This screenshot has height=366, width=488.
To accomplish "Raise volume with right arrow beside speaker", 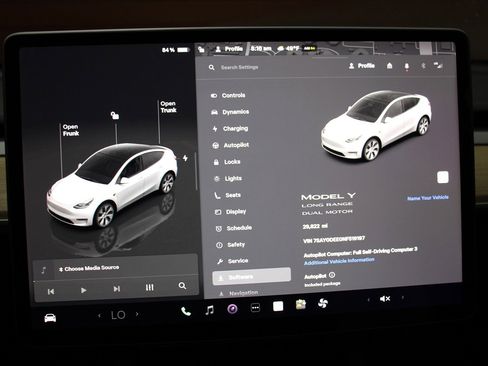I will (x=402, y=298).
